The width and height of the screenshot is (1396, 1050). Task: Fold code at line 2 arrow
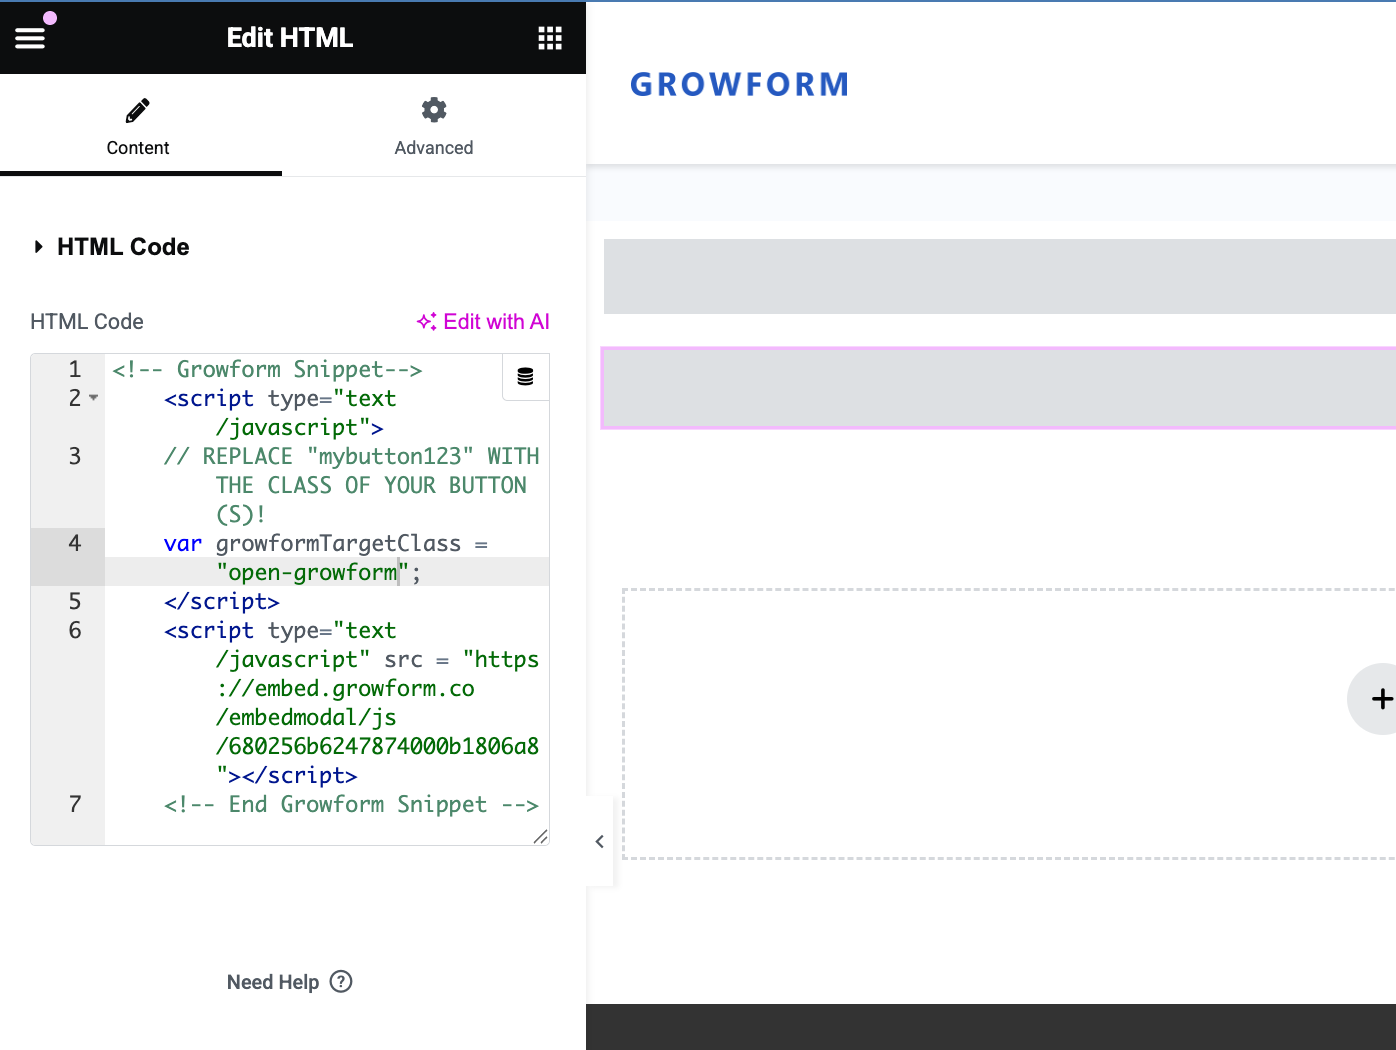93,398
